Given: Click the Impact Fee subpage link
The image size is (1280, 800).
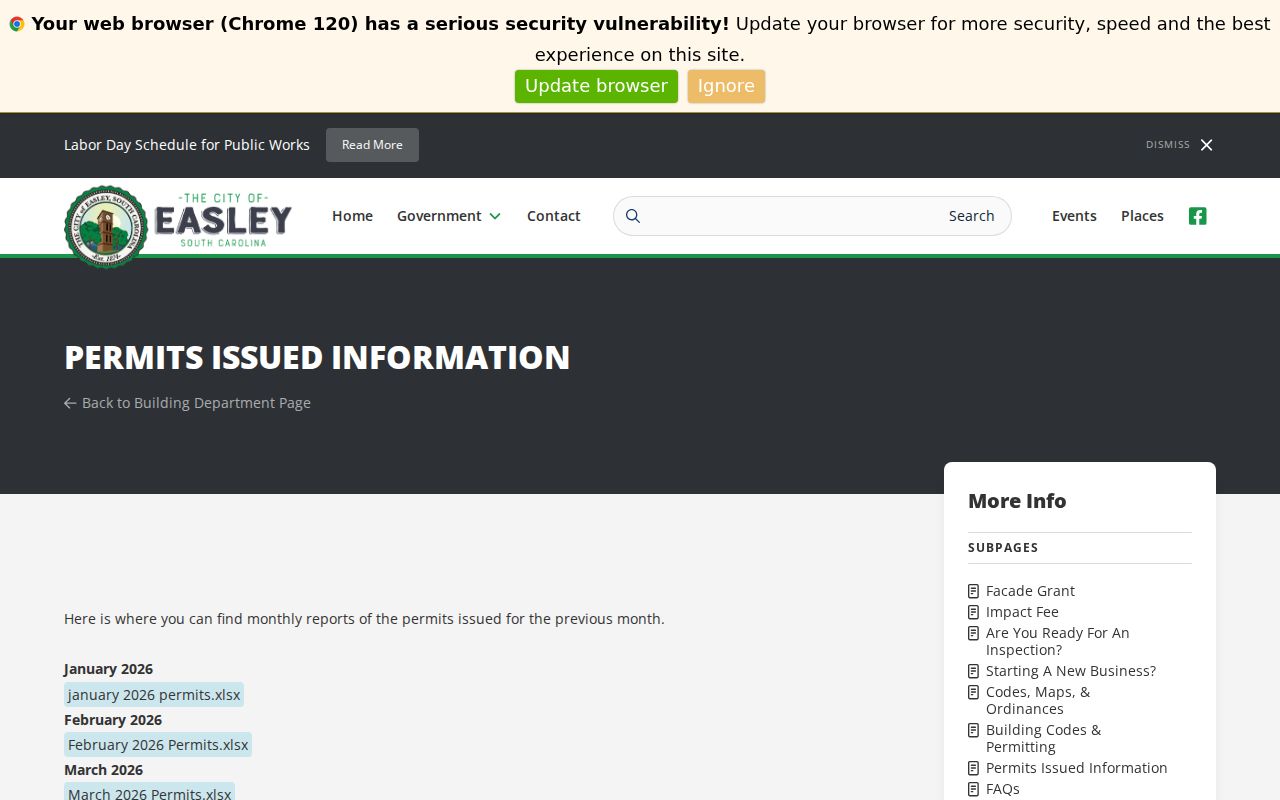Looking at the screenshot, I should 1022,612.
